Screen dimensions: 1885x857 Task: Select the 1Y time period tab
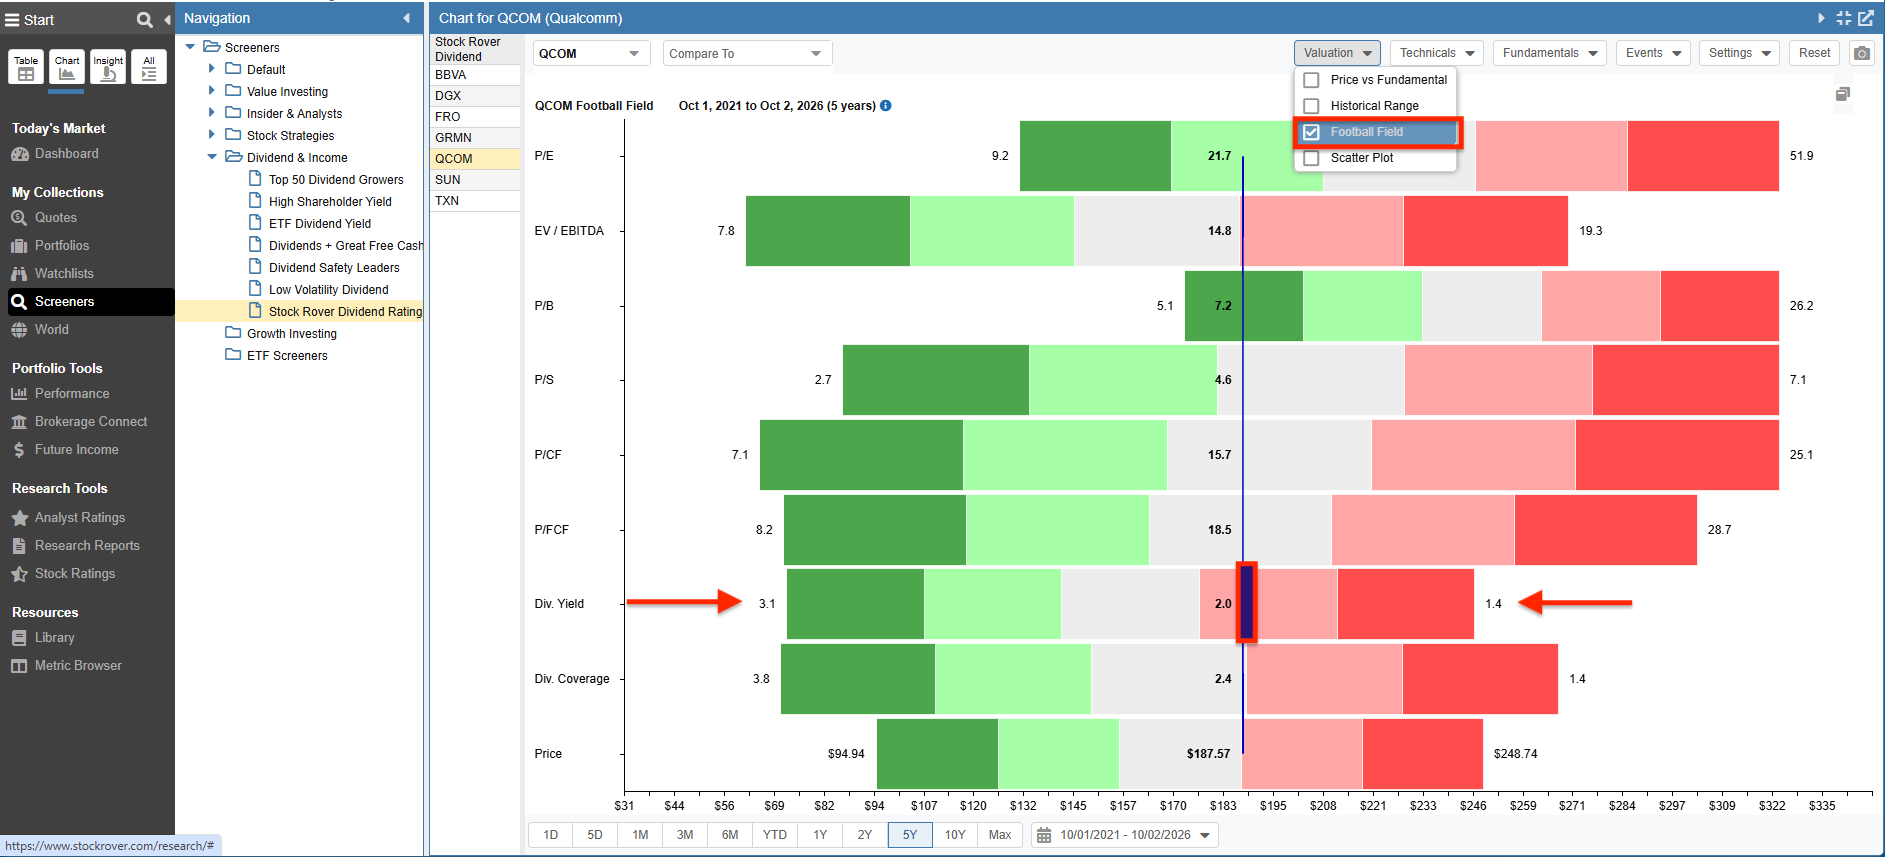click(820, 835)
